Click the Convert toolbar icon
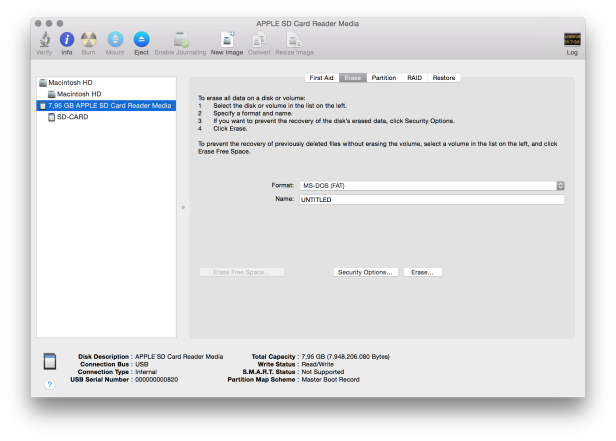The image size is (616, 441). click(259, 39)
